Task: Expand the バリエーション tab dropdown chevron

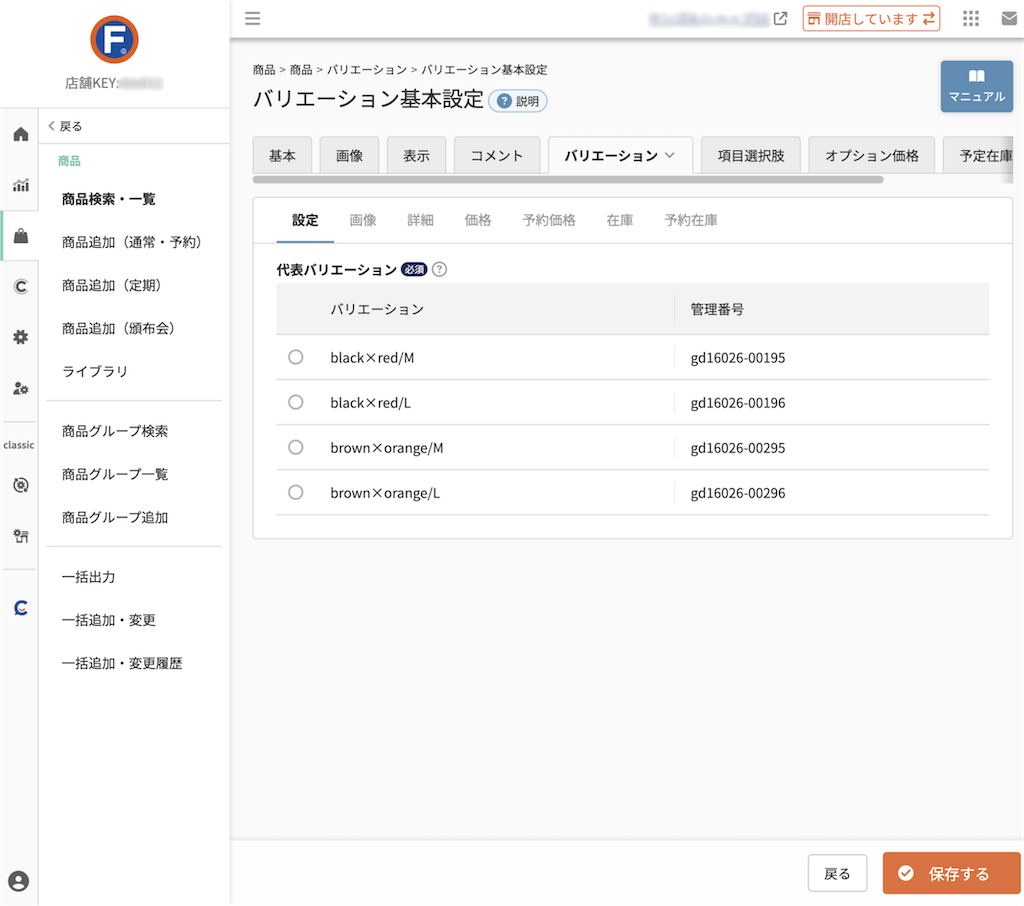Action: (669, 155)
